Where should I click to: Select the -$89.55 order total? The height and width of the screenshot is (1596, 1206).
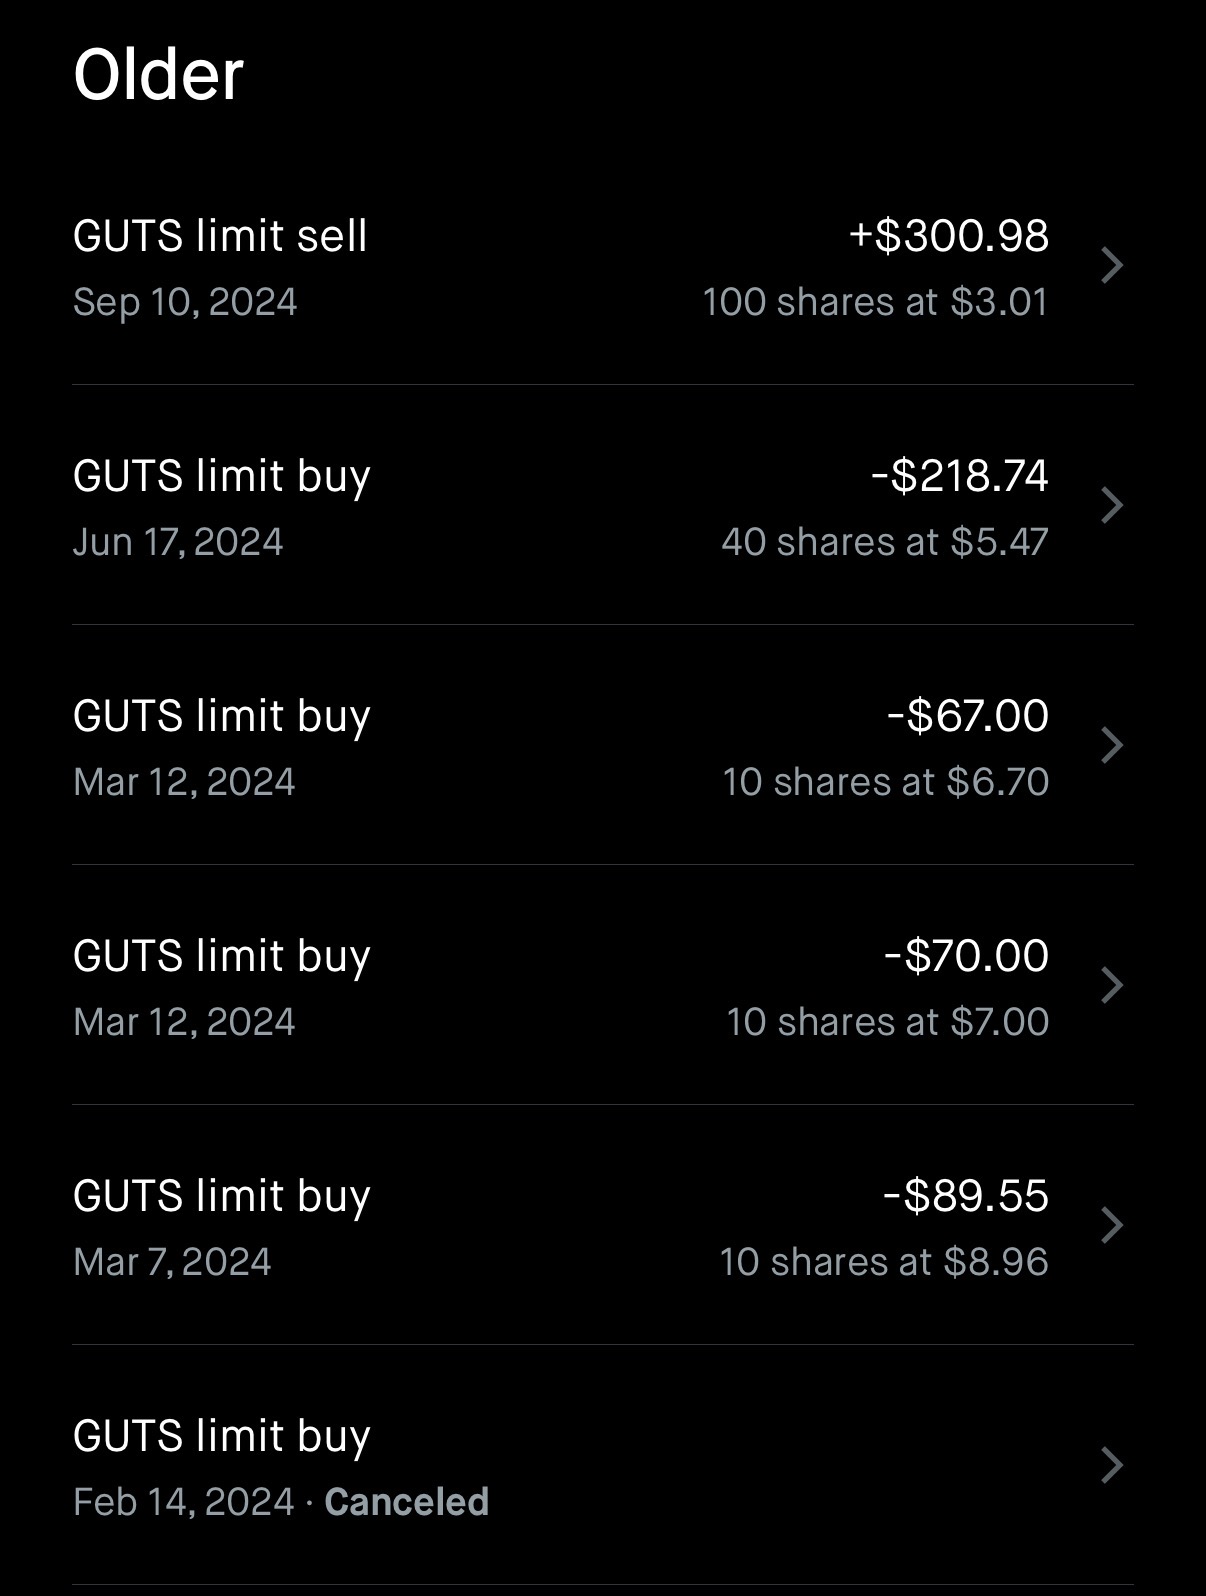[965, 1196]
